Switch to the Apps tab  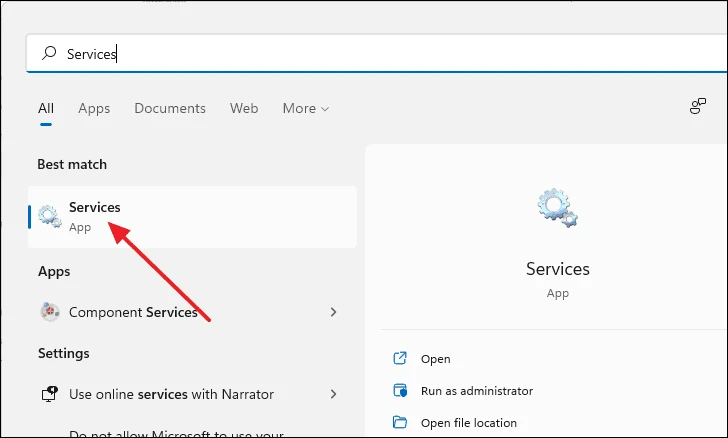pos(94,109)
